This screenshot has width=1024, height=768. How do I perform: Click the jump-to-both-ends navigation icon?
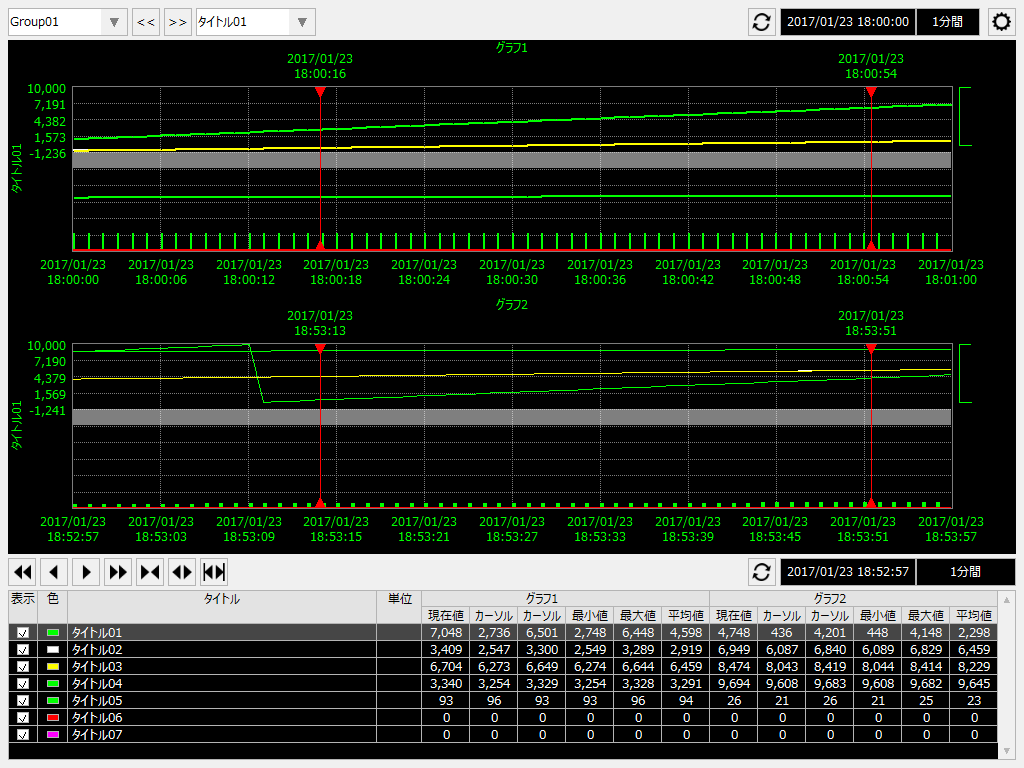(214, 572)
